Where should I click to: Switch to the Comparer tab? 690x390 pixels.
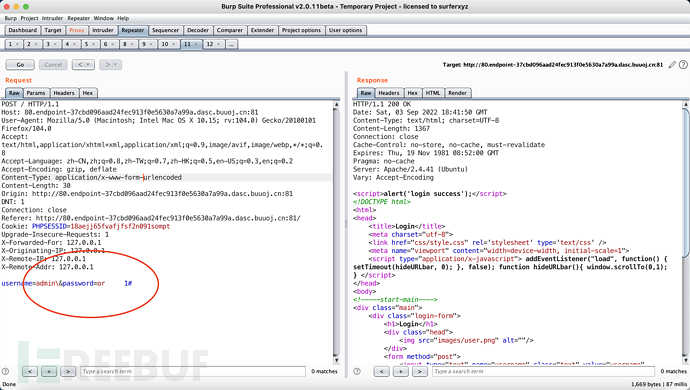pyautogui.click(x=230, y=30)
